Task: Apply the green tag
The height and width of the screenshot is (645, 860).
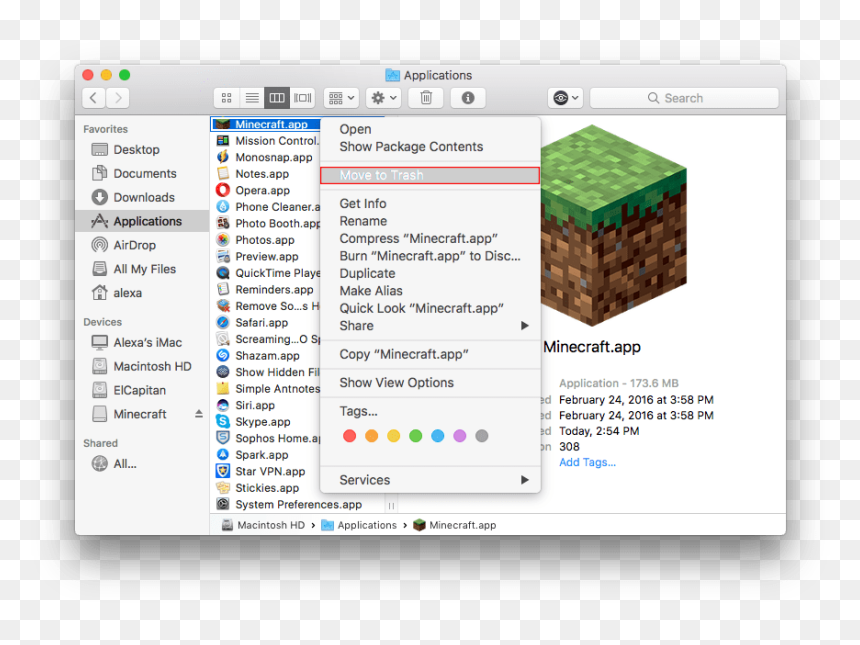Action: 416,436
